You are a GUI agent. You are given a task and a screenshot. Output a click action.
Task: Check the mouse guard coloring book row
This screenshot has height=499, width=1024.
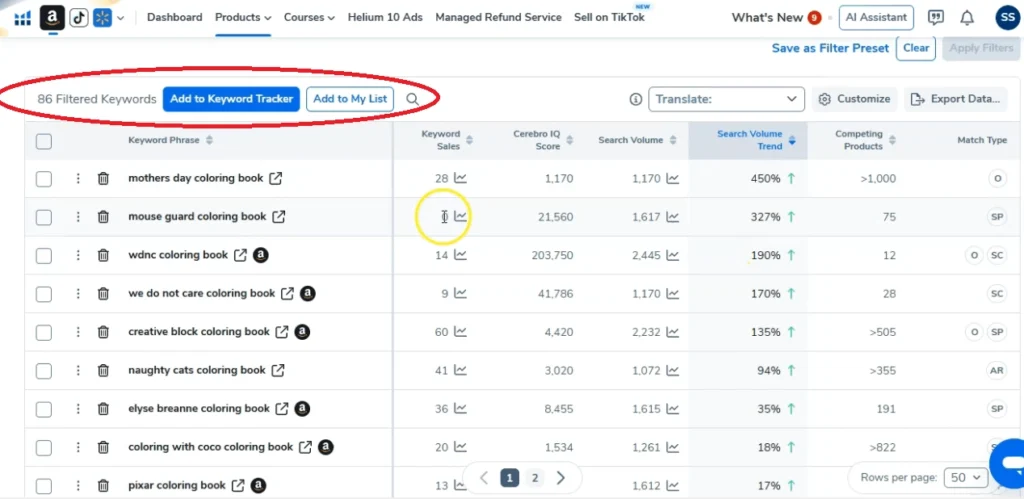(x=44, y=217)
